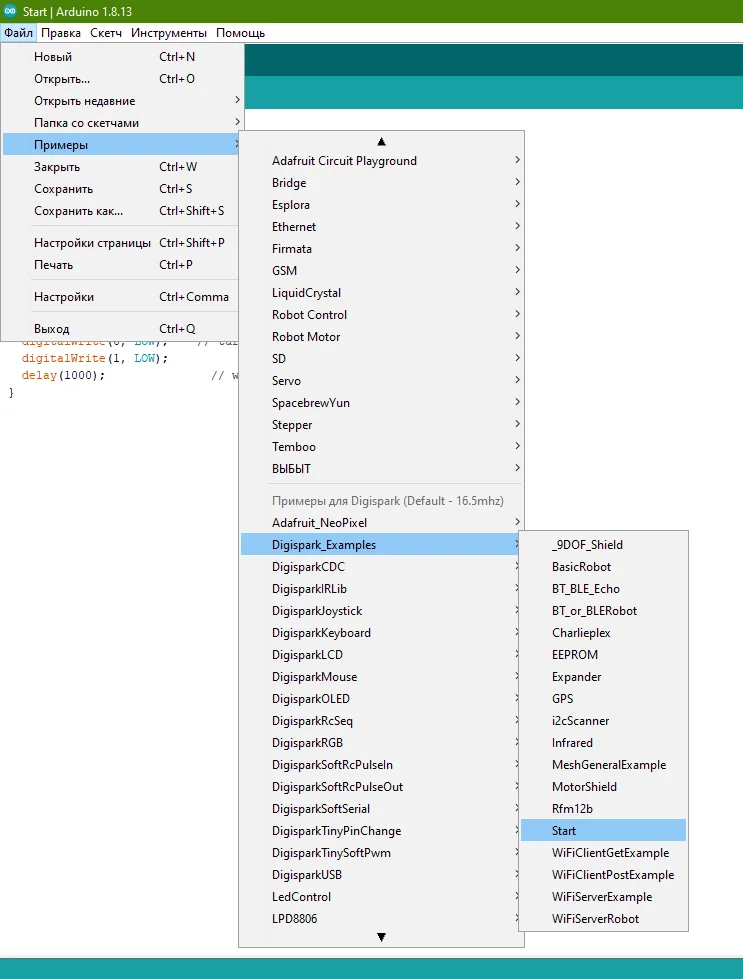
Task: Open LedControl examples
Action: (381, 897)
